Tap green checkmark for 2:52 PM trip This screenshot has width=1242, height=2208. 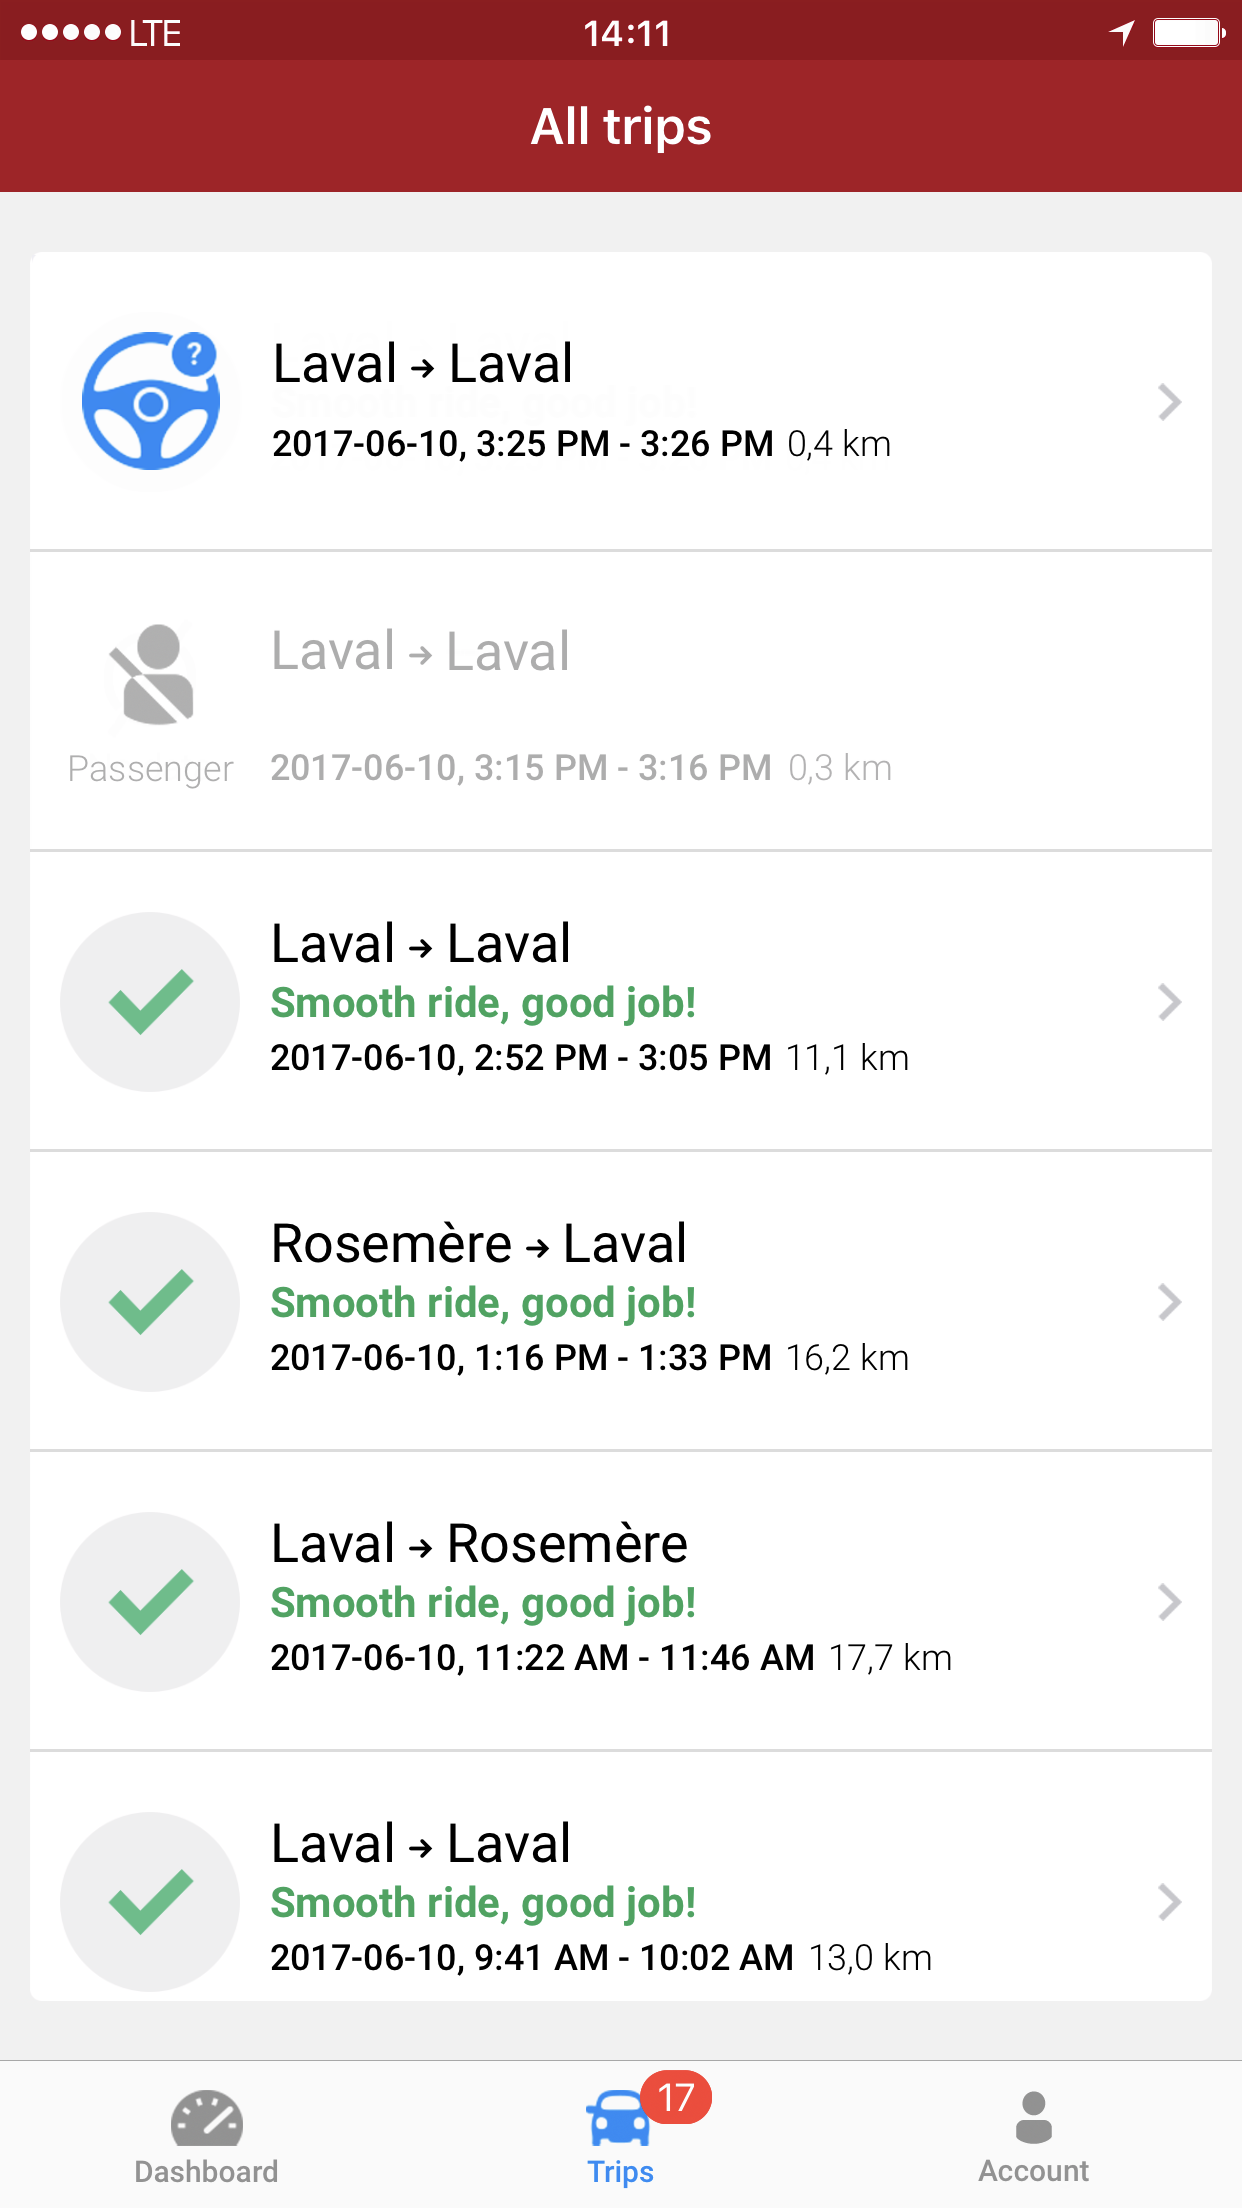coord(151,1001)
